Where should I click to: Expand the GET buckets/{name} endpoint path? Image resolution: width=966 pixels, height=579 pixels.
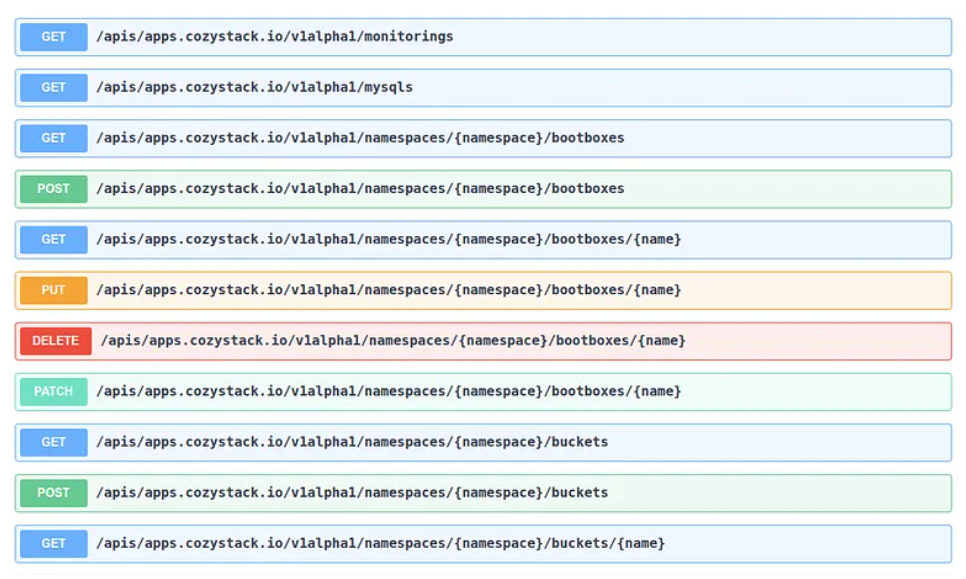380,544
